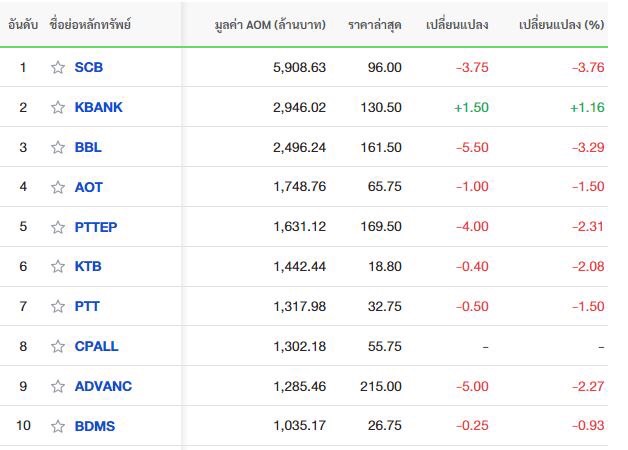Open the ADVANC stock link
The width and height of the screenshot is (628, 450).
pyautogui.click(x=103, y=386)
